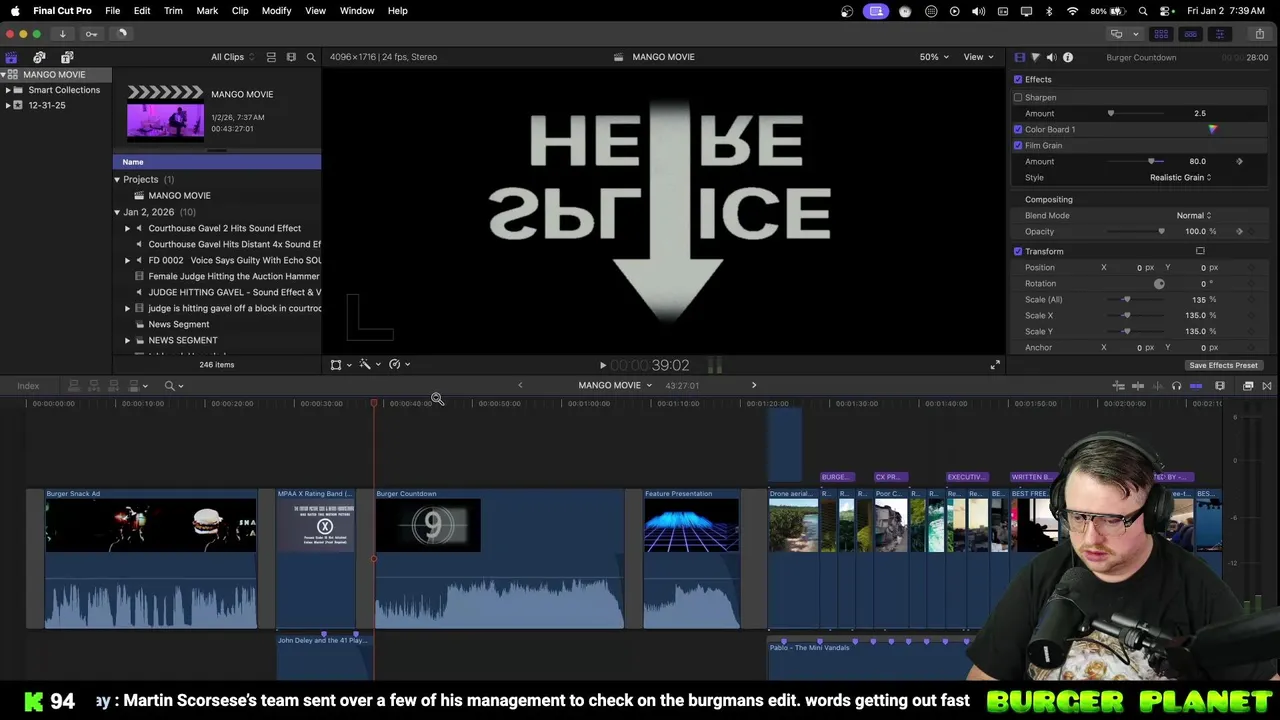Add keyframe for Film Grain Amount
Image resolution: width=1280 pixels, height=720 pixels.
pyautogui.click(x=1239, y=161)
